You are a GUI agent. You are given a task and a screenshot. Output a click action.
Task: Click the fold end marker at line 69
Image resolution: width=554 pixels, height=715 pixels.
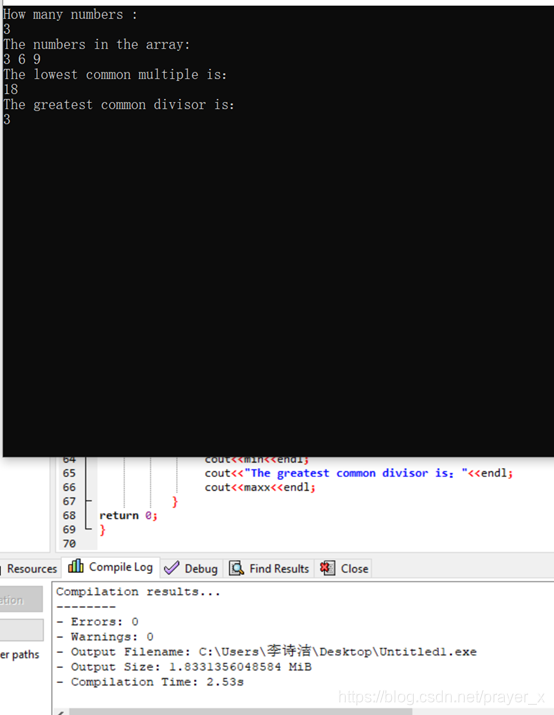coord(88,529)
